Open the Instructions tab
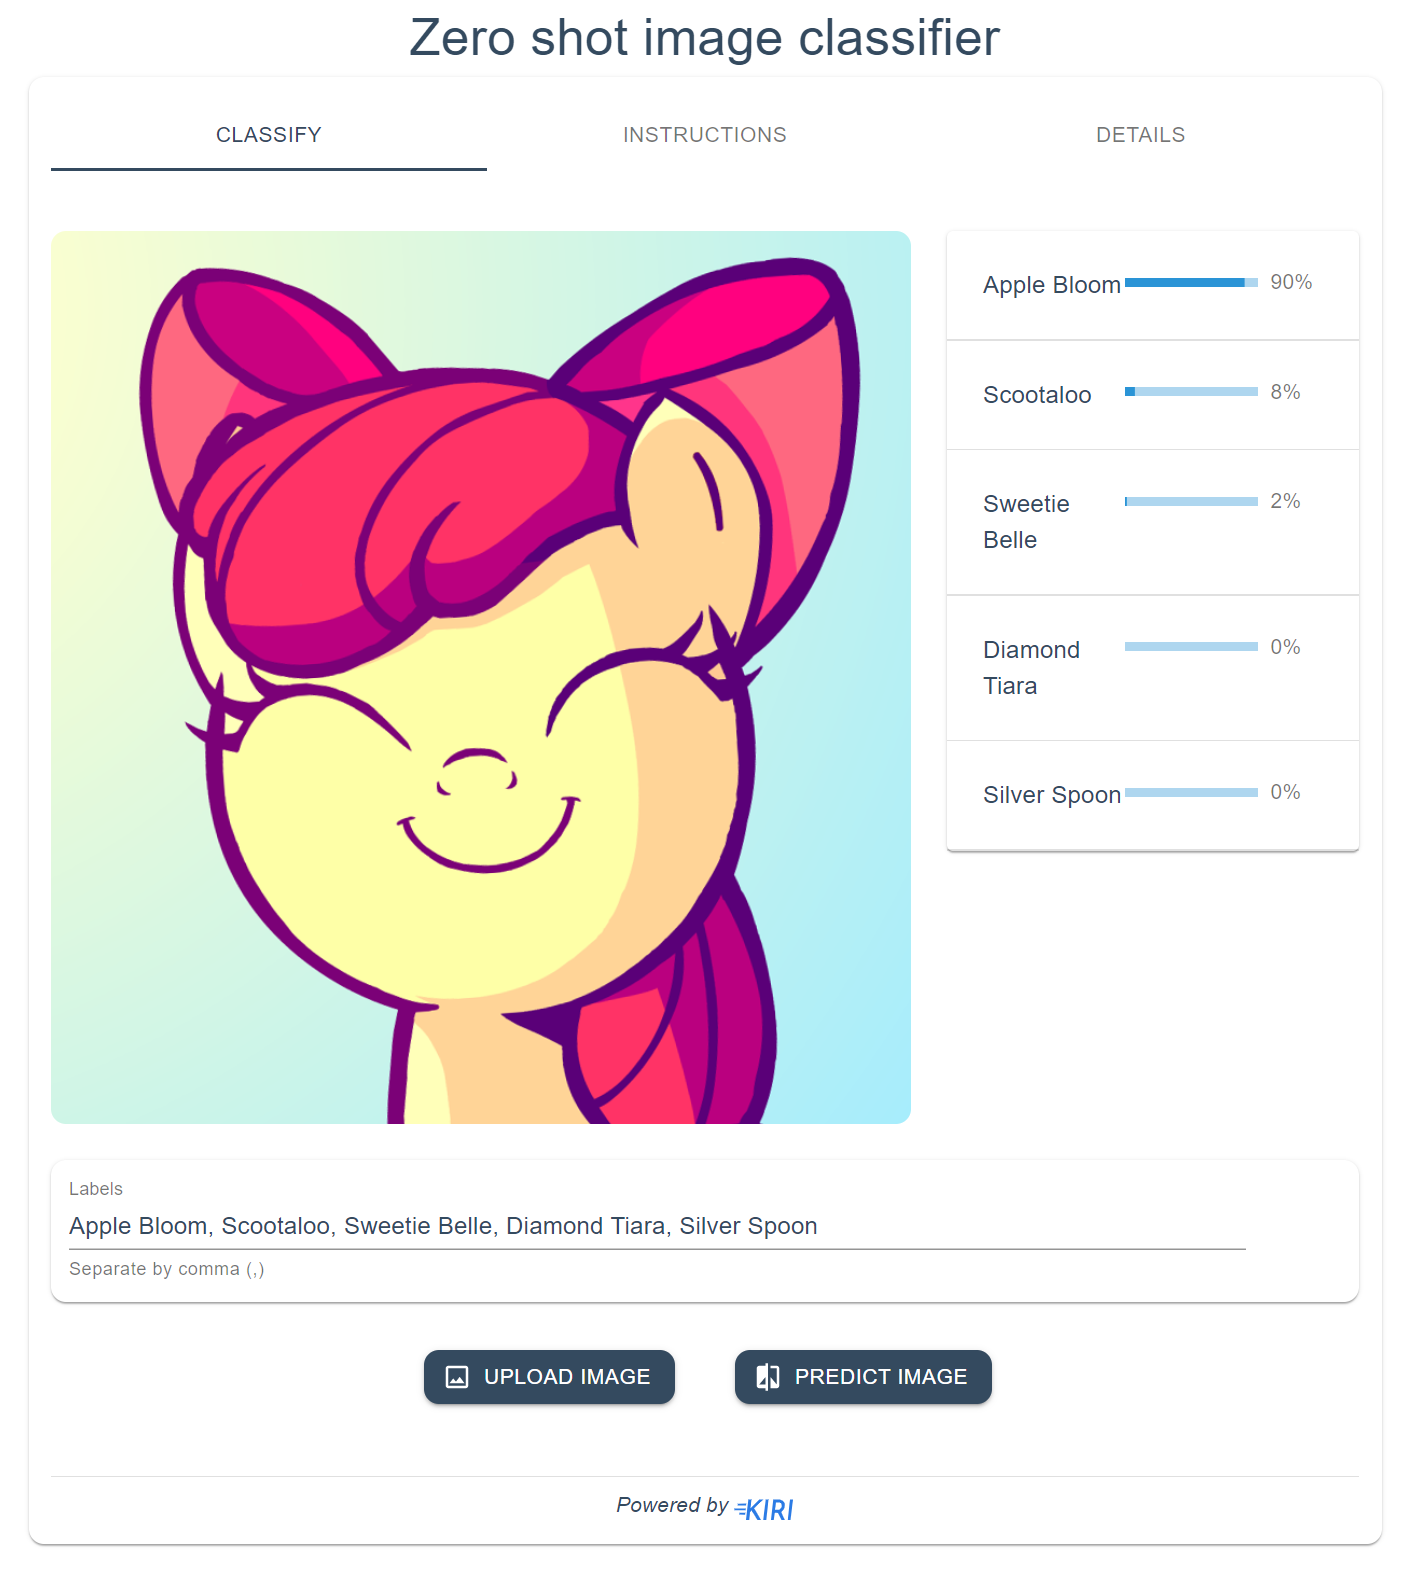Image resolution: width=1421 pixels, height=1579 pixels. (705, 135)
